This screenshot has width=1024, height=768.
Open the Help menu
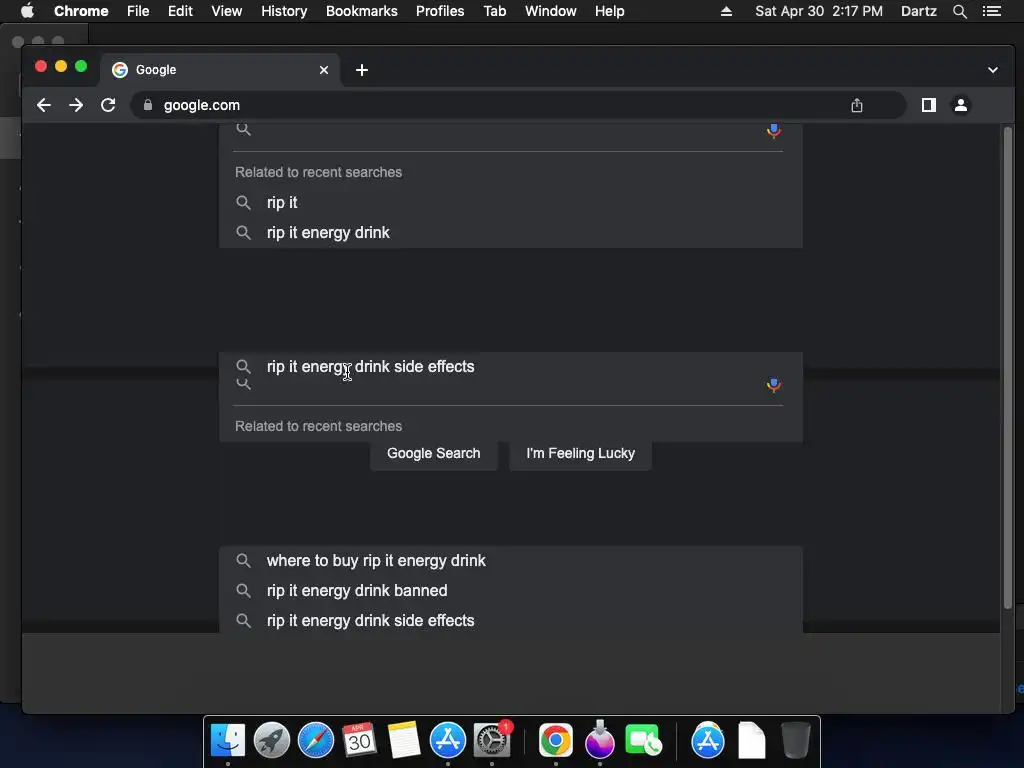tap(609, 11)
